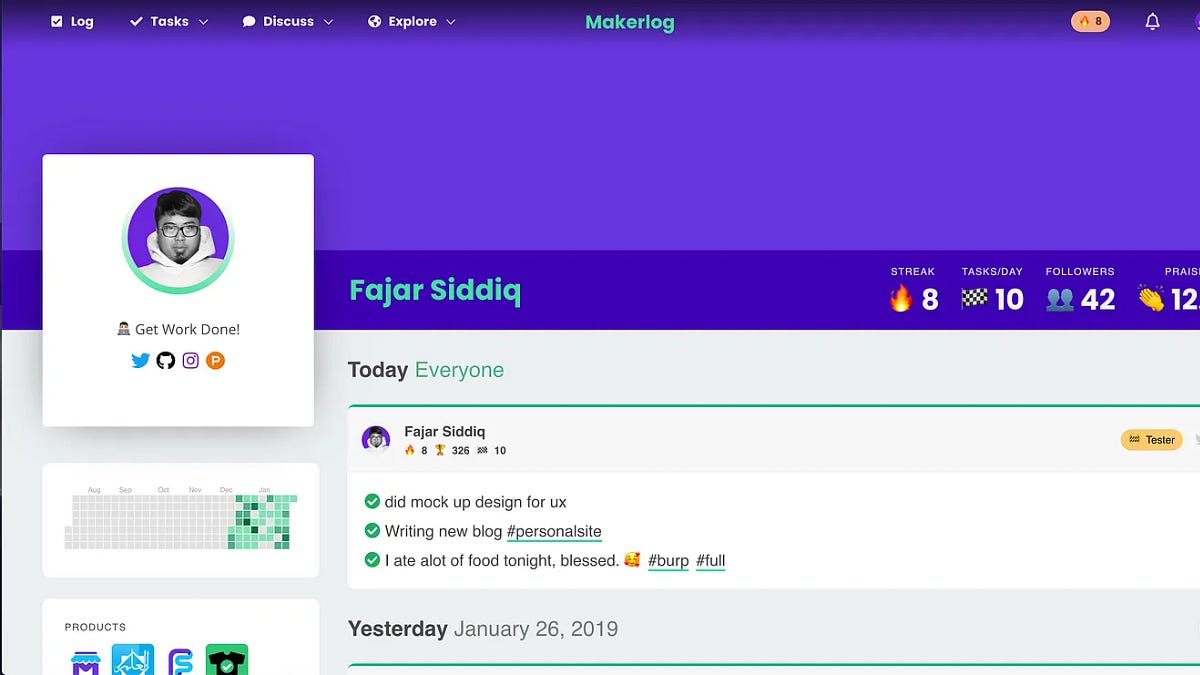Open the Log page in navbar

(x=72, y=21)
